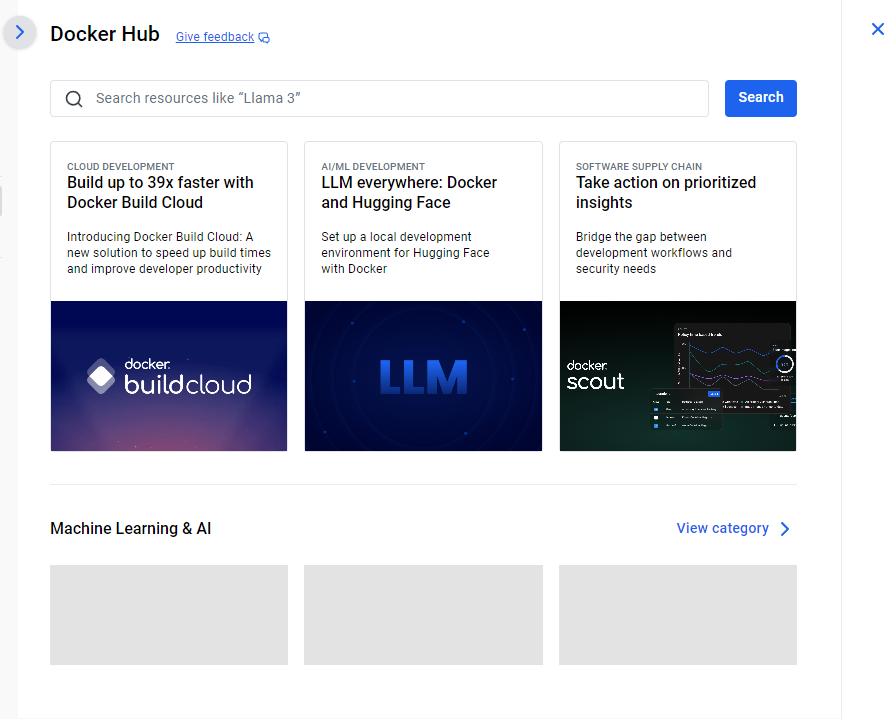Click the LLM banner image
Viewport: 892px width, 719px height.
423,376
